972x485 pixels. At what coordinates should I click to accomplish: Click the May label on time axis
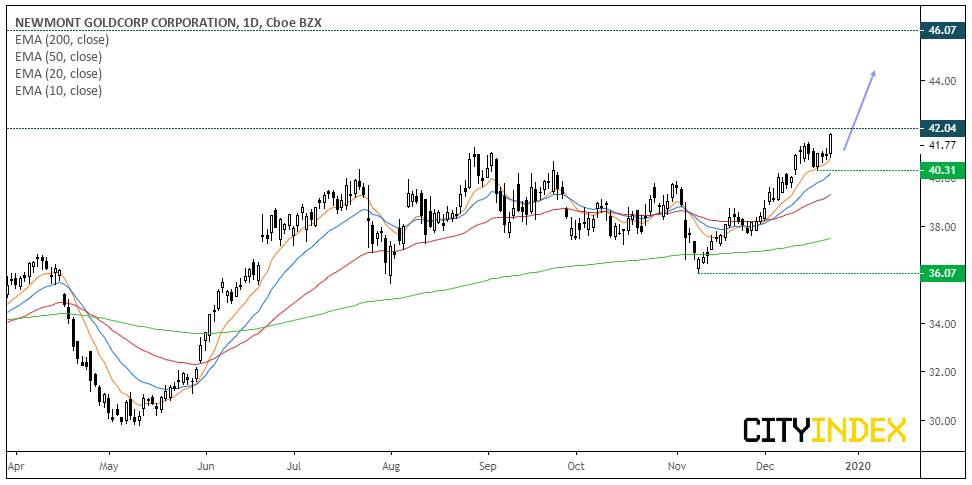click(x=108, y=465)
